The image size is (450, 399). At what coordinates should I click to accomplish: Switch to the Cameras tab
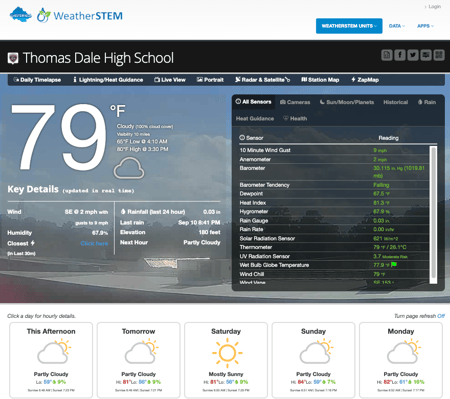(x=295, y=102)
